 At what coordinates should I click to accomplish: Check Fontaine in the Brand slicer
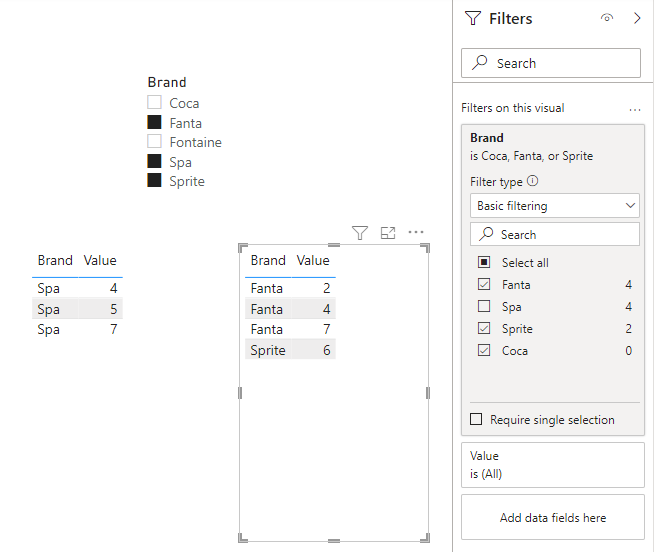coord(154,141)
